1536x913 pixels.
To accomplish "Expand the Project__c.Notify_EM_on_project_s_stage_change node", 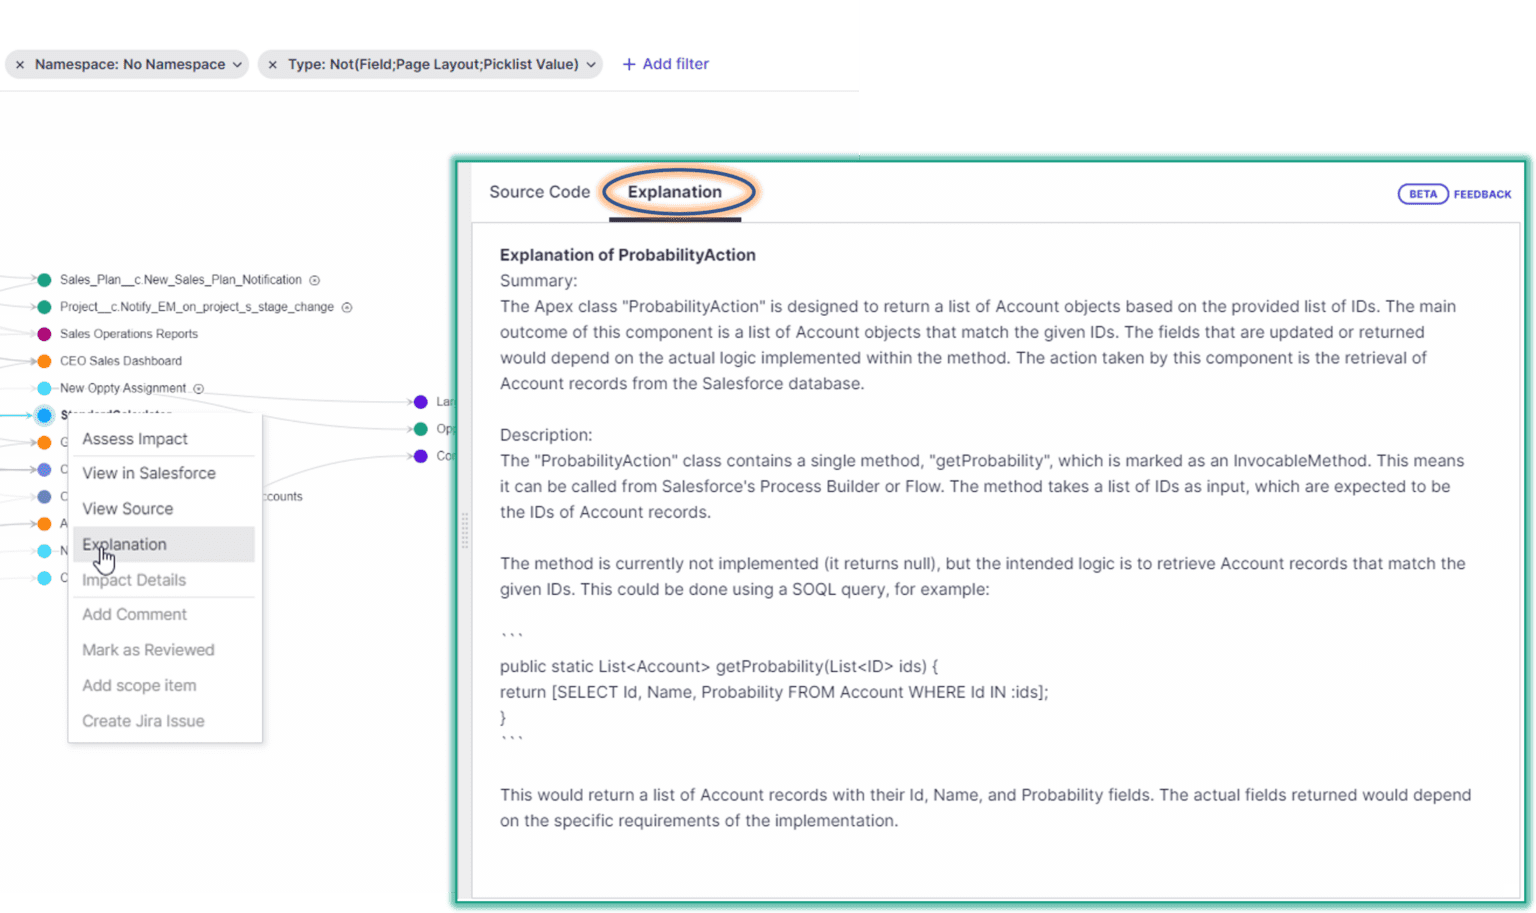I will coord(347,307).
